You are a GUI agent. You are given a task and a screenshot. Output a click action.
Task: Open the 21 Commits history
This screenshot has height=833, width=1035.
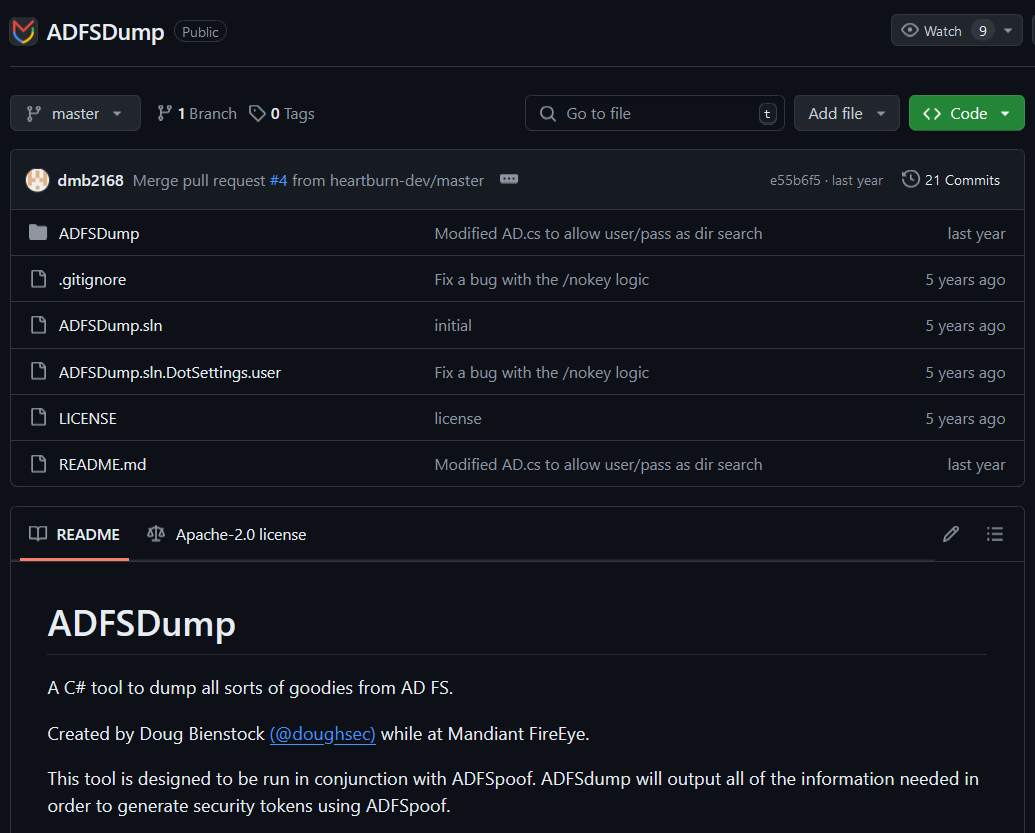[x=951, y=180]
